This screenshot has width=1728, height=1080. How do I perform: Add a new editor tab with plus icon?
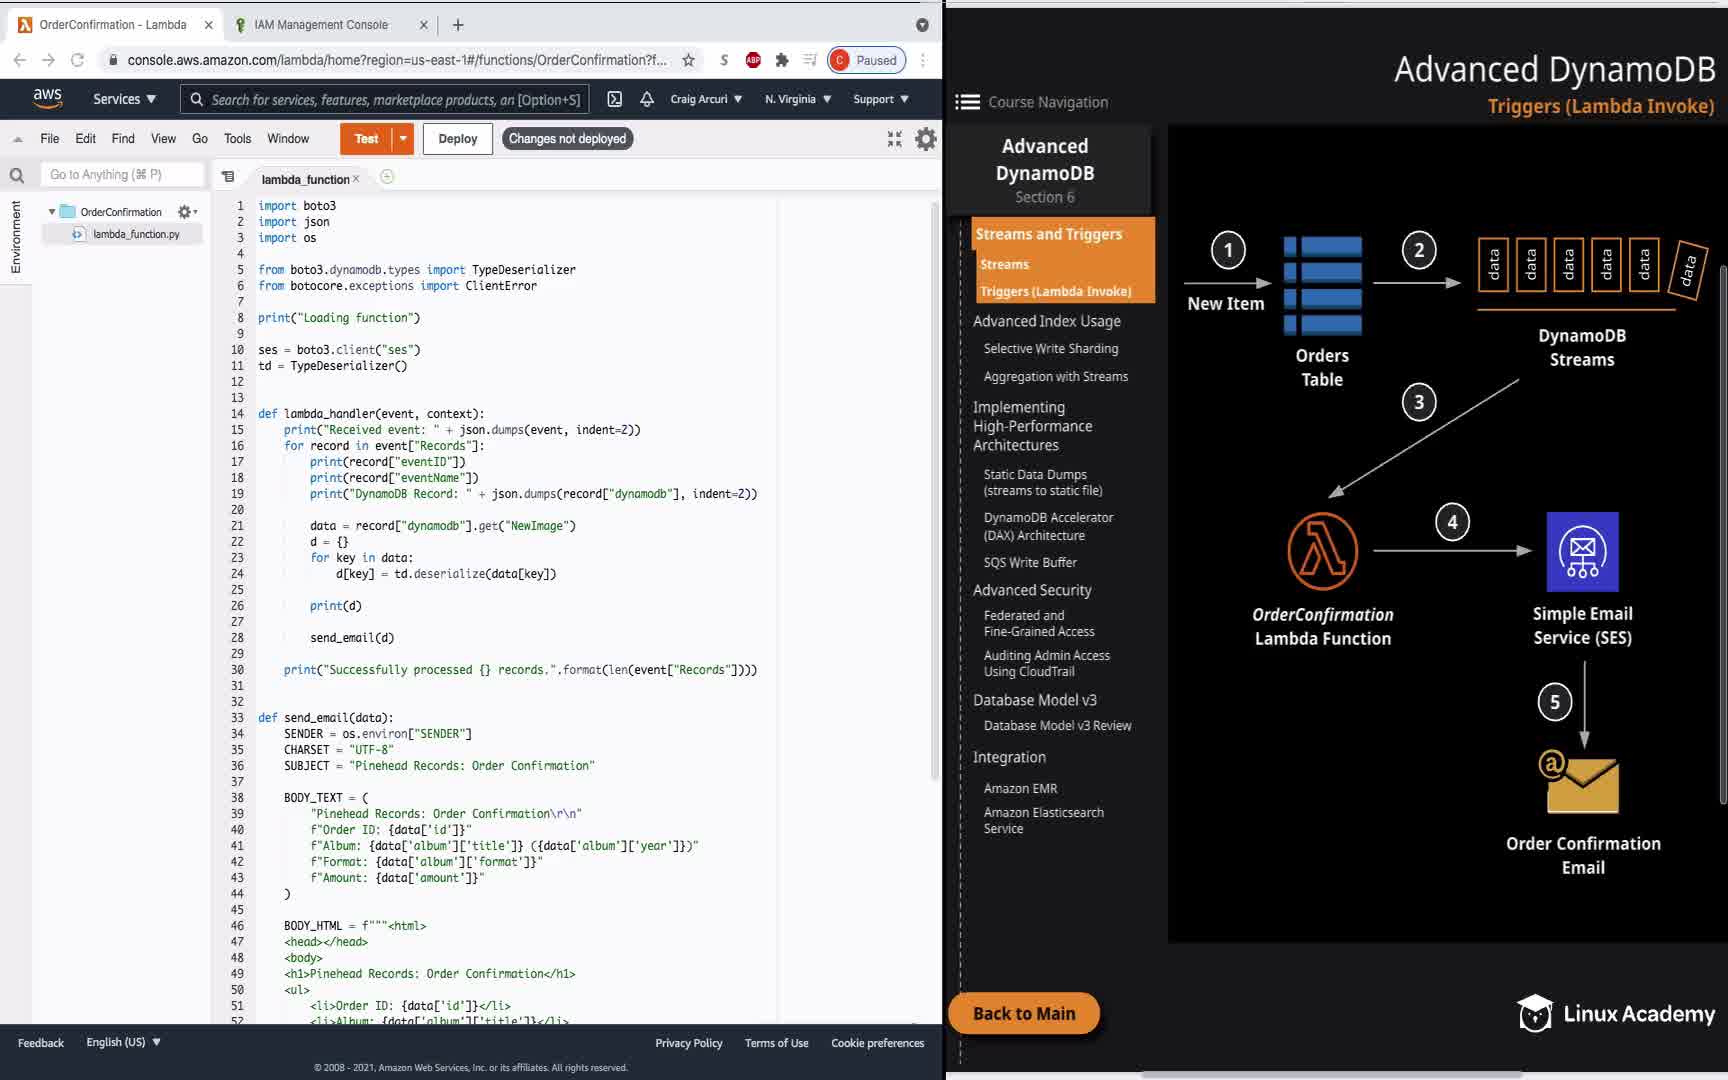pyautogui.click(x=387, y=177)
